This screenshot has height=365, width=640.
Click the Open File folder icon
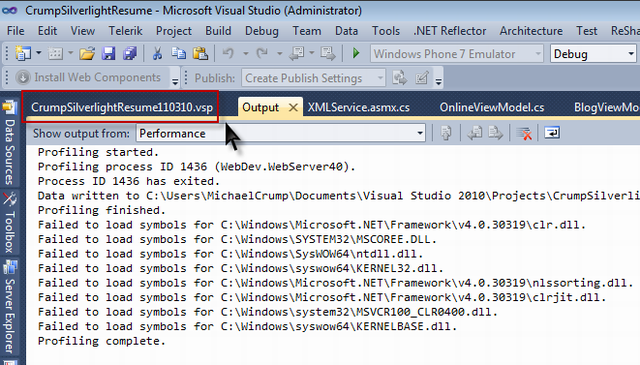click(x=87, y=53)
